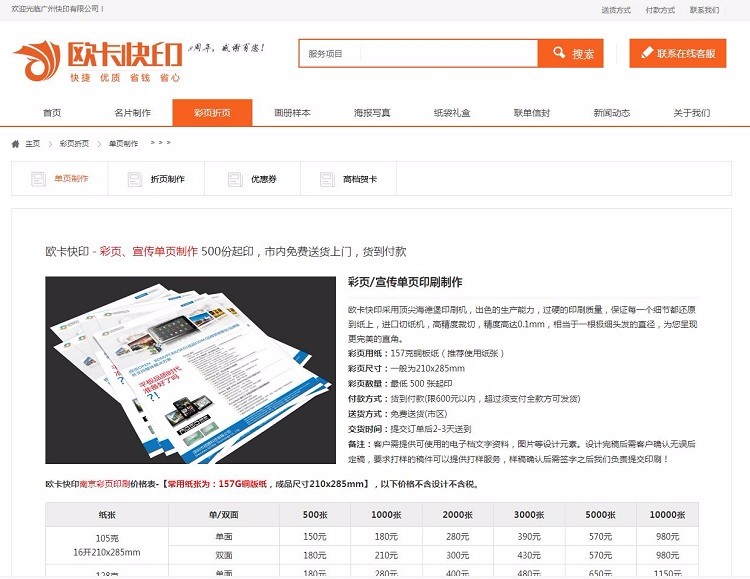750x579 pixels.
Task: Open the 送货方式 top link
Action: point(616,10)
